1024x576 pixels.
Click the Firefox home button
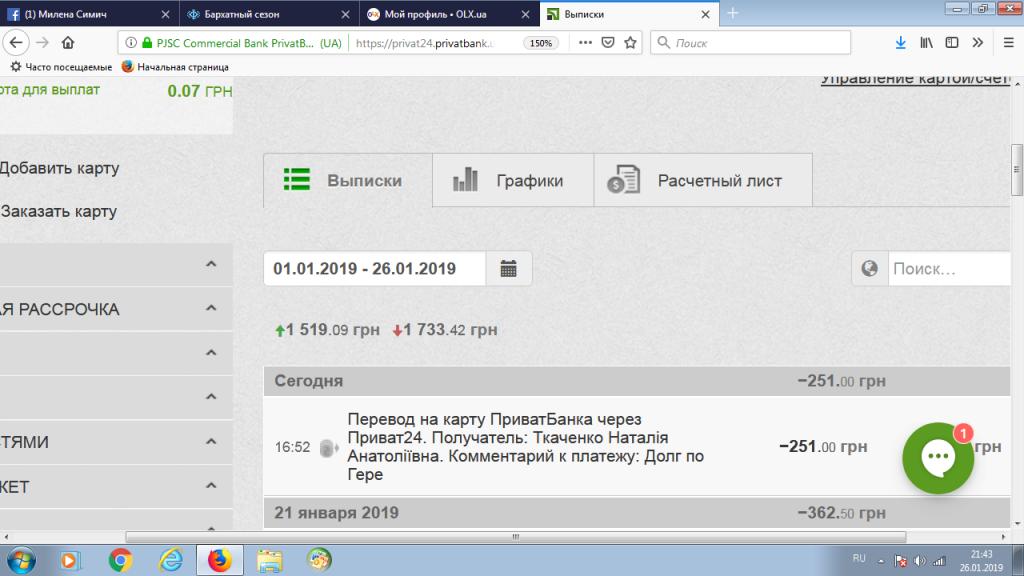point(68,43)
